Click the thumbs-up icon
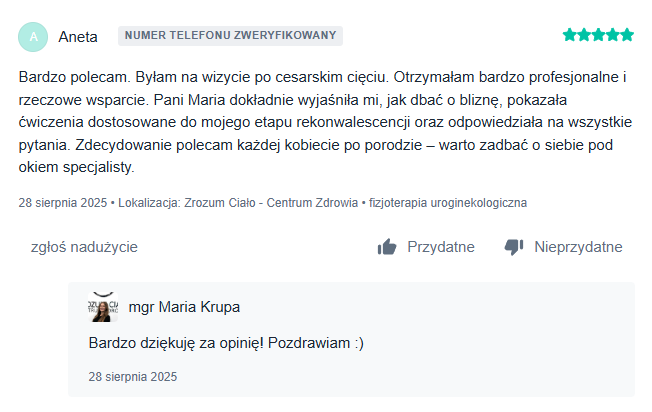This screenshot has width=652, height=412. click(387, 247)
